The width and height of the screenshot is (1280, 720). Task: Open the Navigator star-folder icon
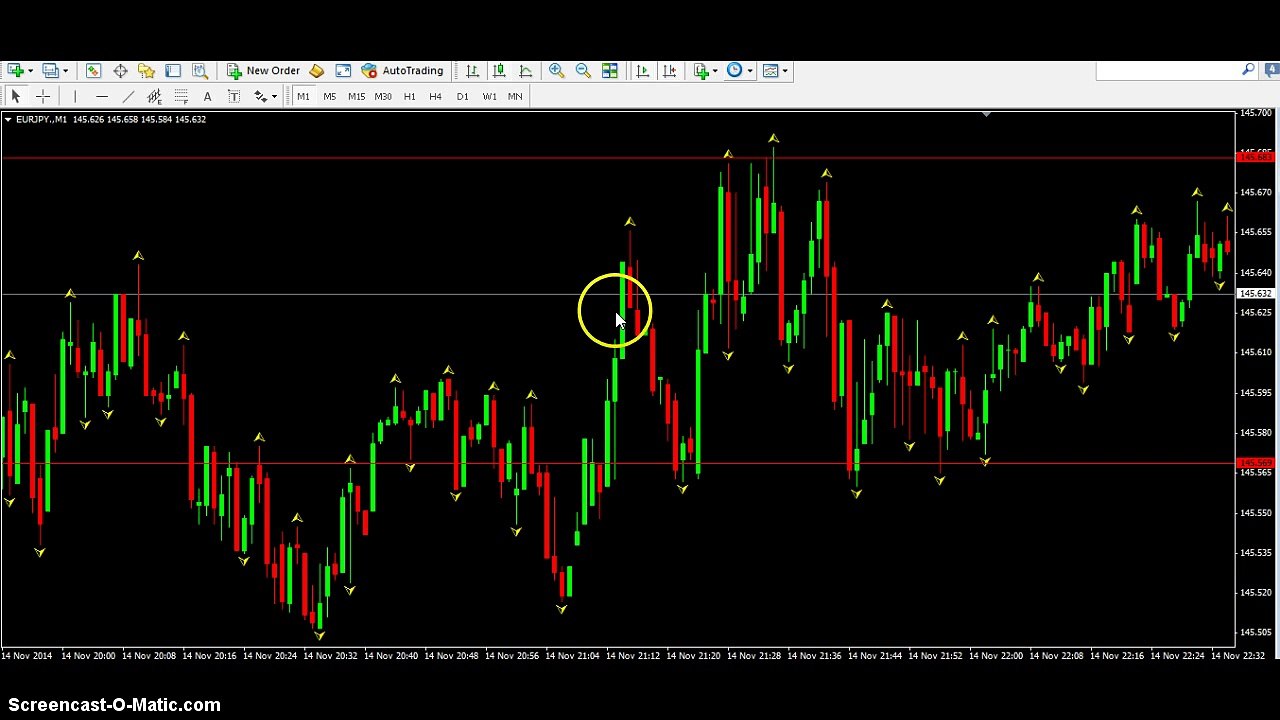coord(146,70)
